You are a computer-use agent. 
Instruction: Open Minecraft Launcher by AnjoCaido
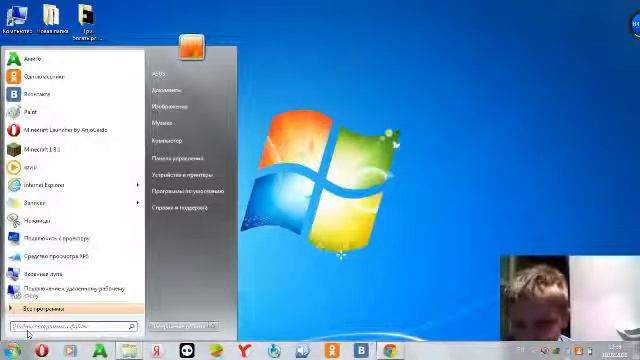coord(74,130)
